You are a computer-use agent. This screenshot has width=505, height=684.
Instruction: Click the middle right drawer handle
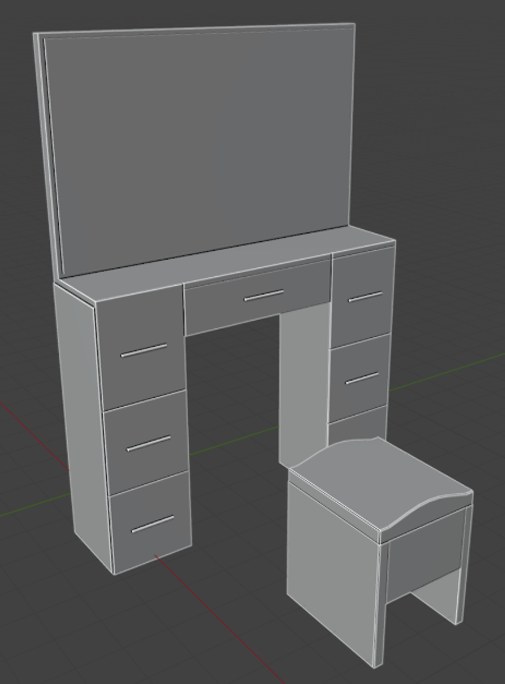(362, 378)
